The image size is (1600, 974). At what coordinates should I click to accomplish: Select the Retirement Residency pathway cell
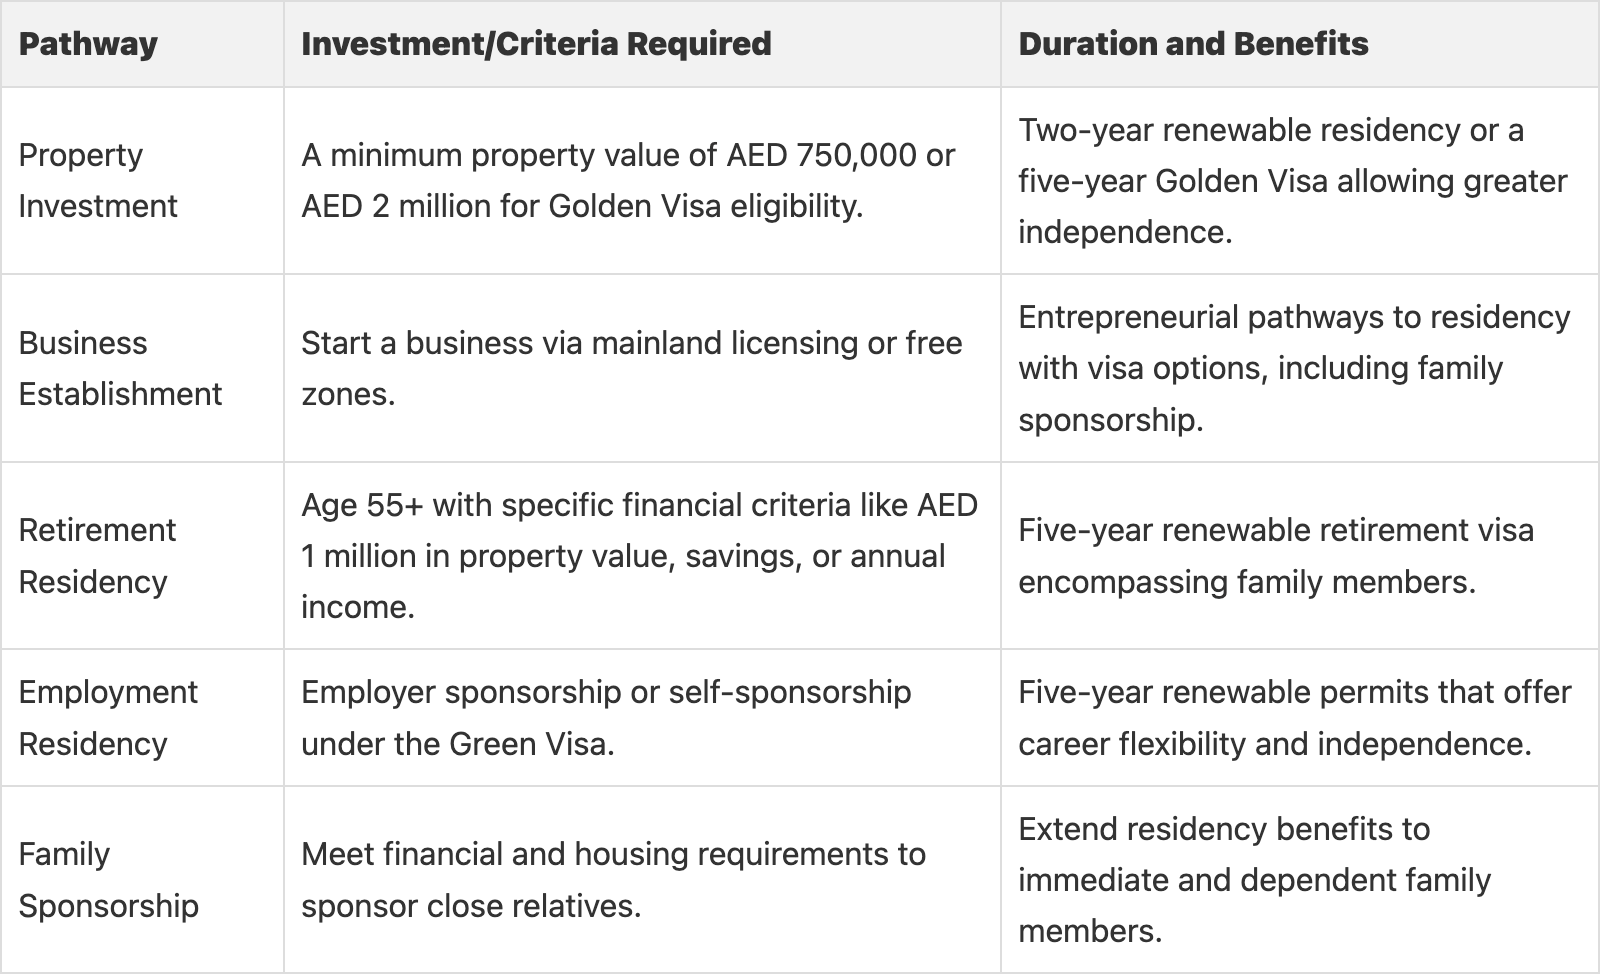pyautogui.click(x=97, y=555)
